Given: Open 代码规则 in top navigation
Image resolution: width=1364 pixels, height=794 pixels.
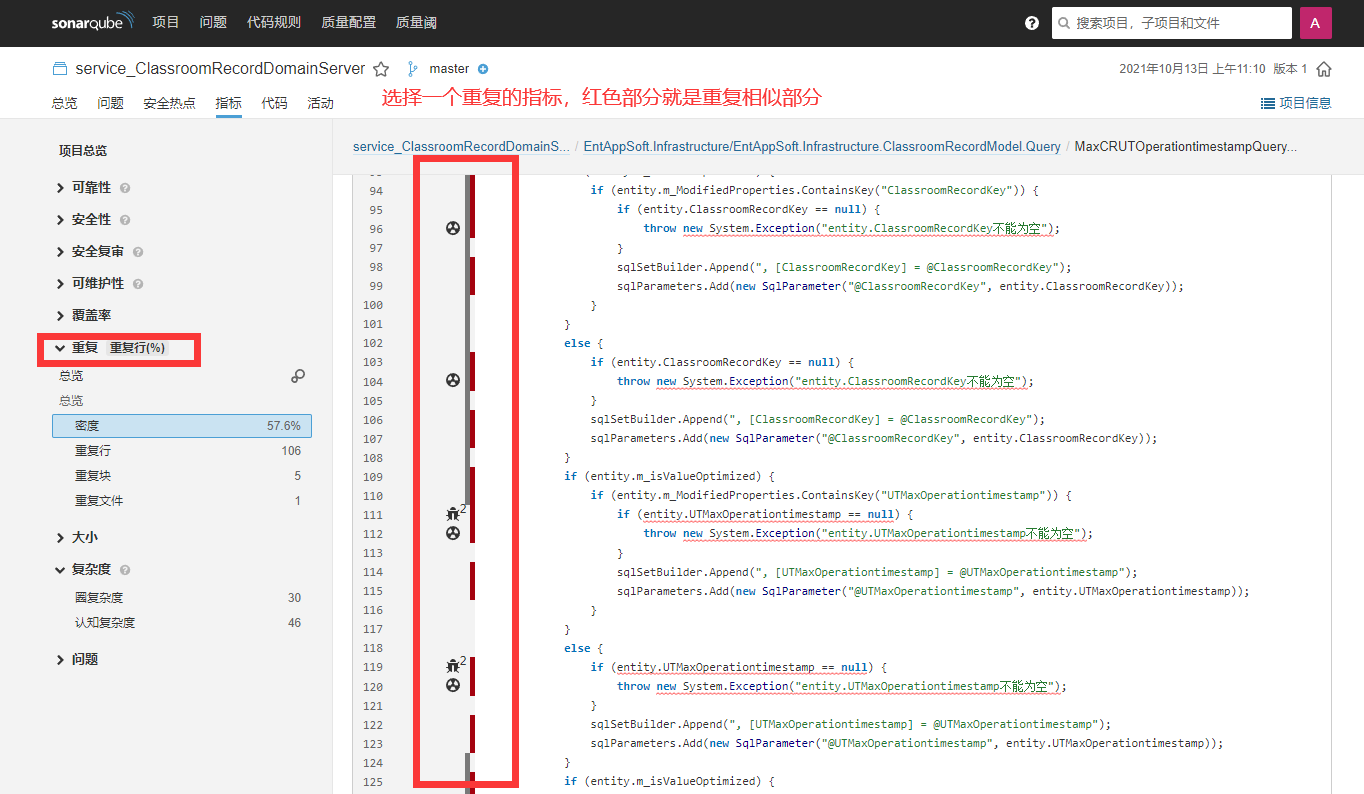Looking at the screenshot, I should (274, 23).
